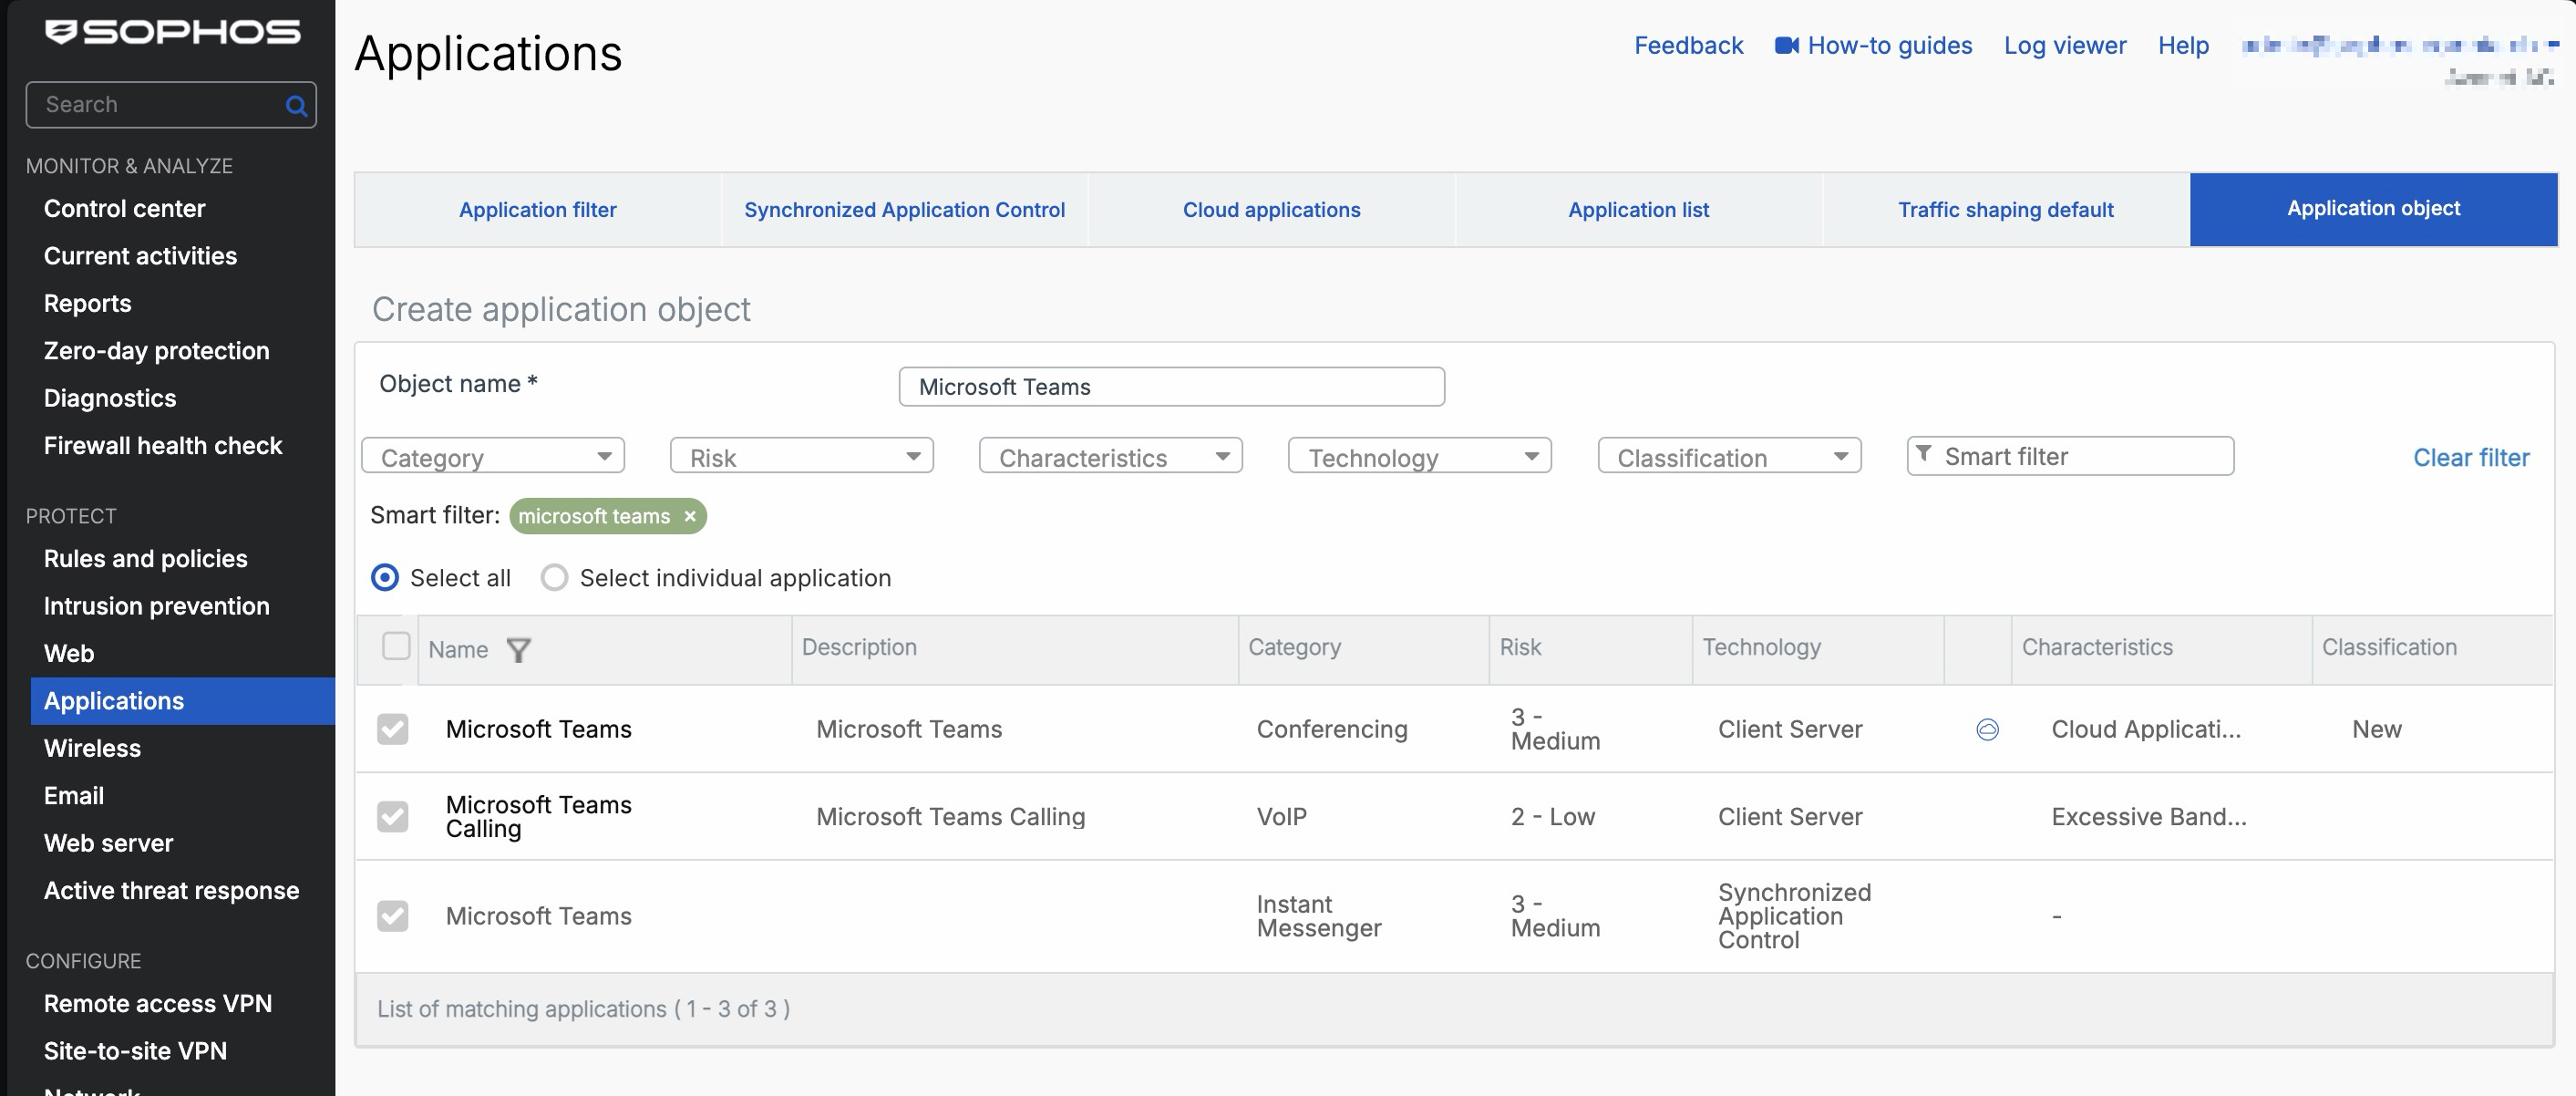
Task: Click the Smart filter input field
Action: pyautogui.click(x=2070, y=456)
